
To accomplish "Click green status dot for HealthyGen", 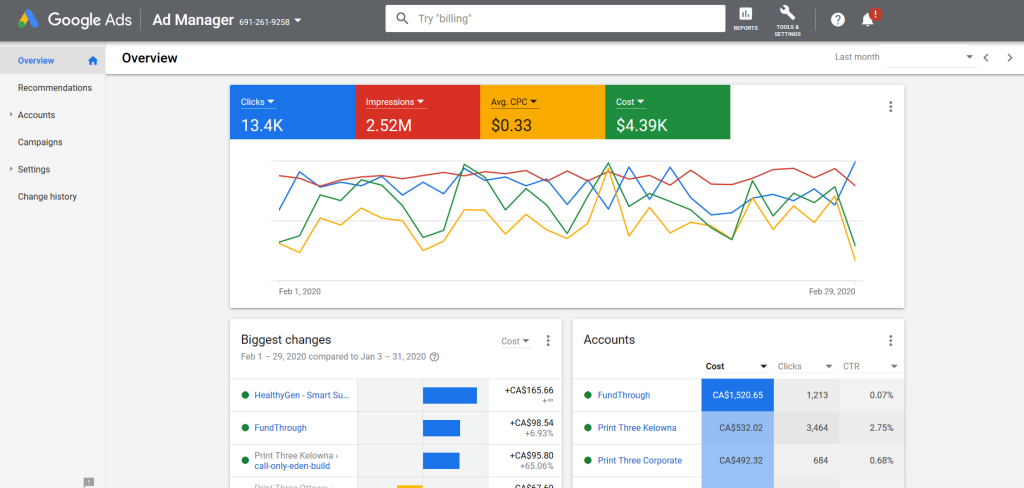I will tap(246, 395).
